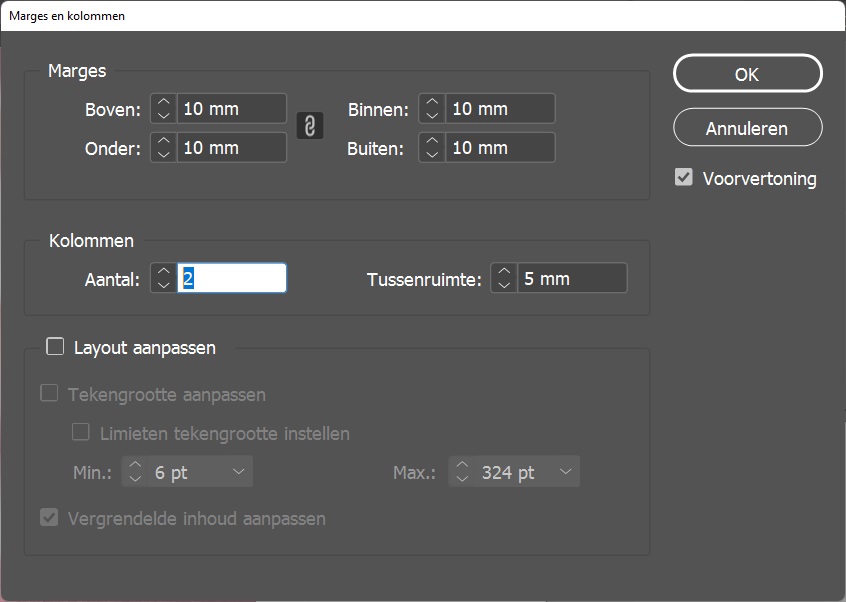Click the 'Marges en kolommen' title bar text
This screenshot has width=846, height=602.
coord(67,16)
